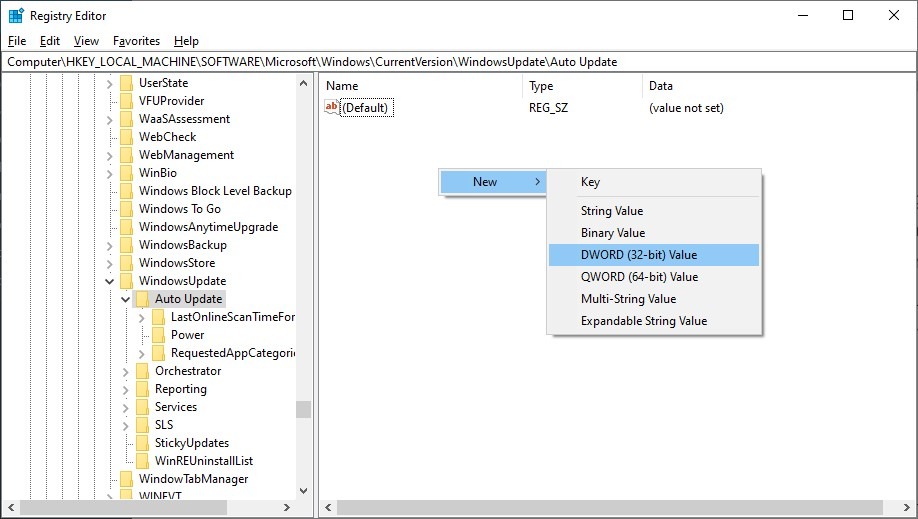Select the Services folder icon
The width and height of the screenshot is (918, 519).
coord(142,407)
